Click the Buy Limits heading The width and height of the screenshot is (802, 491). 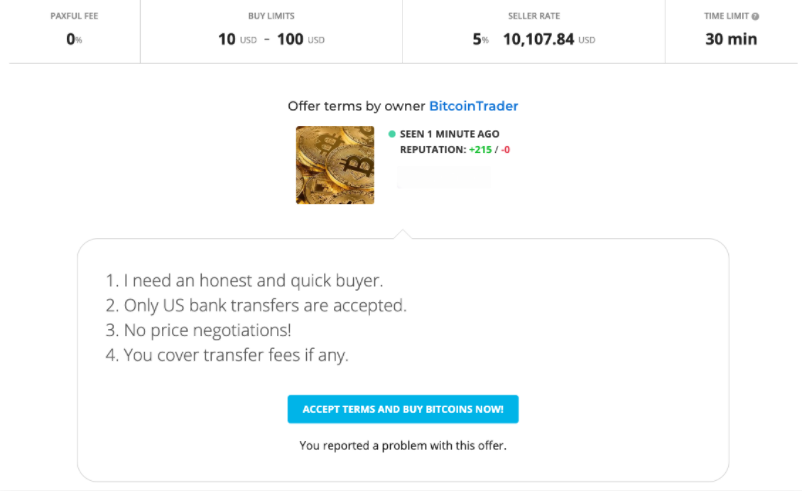pyautogui.click(x=271, y=16)
